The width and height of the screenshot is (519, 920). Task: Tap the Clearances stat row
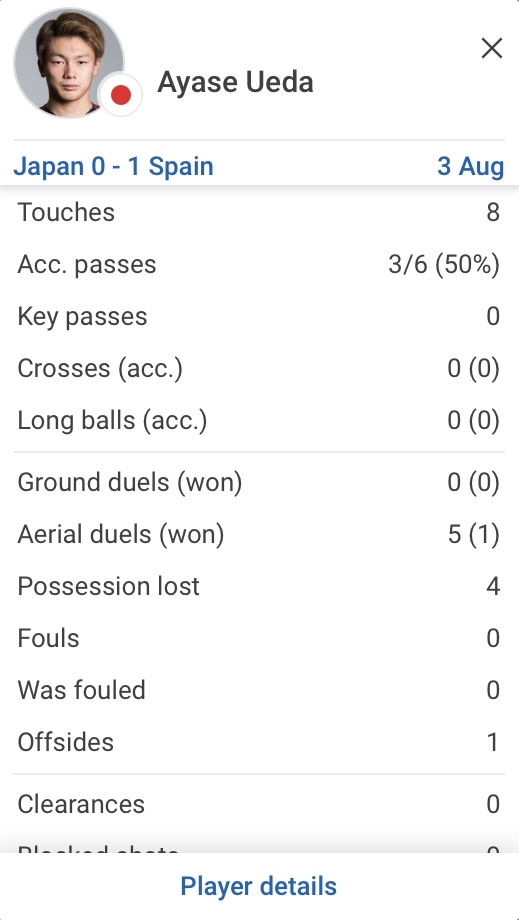[259, 804]
